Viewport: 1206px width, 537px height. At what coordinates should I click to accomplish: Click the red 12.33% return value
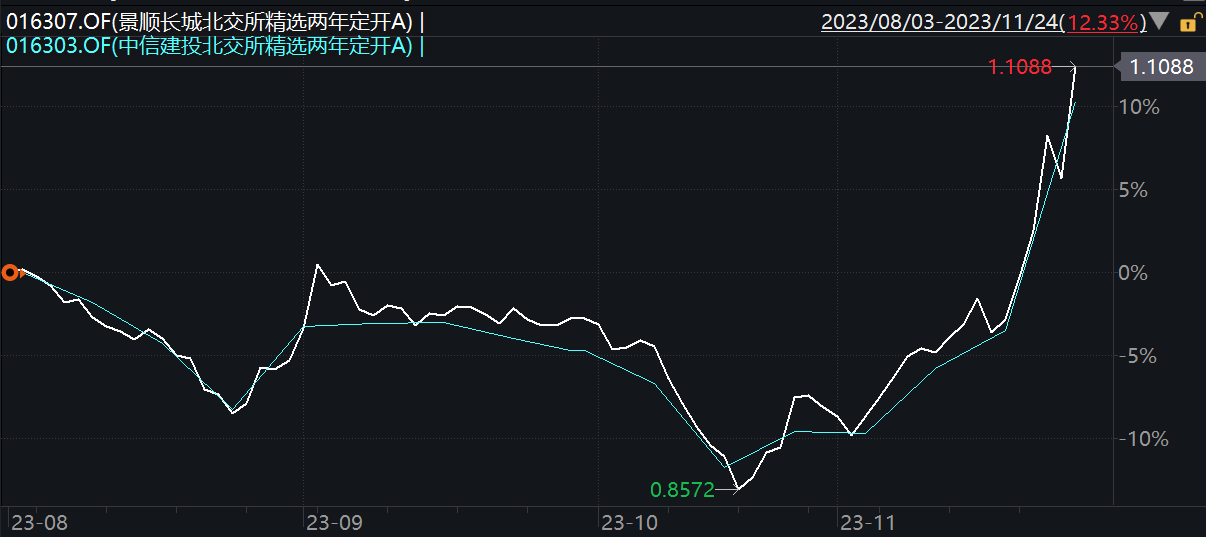1111,21
